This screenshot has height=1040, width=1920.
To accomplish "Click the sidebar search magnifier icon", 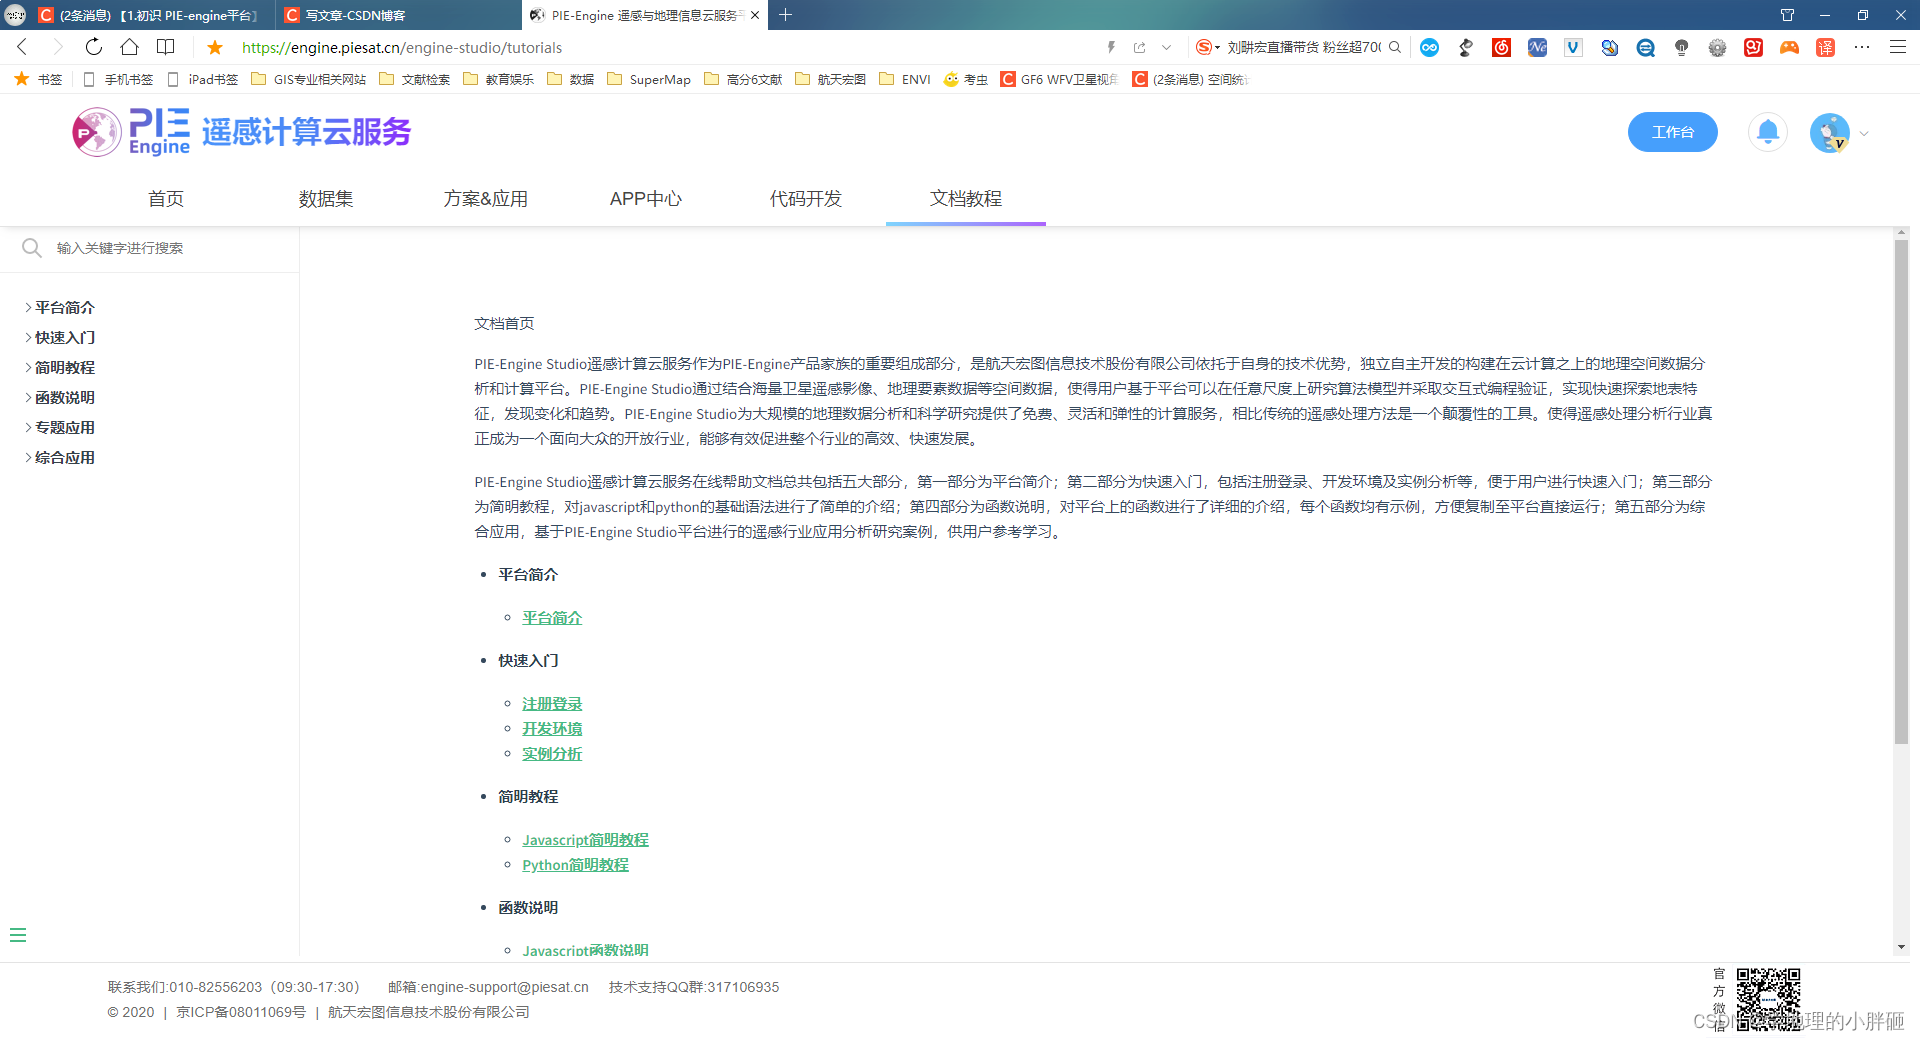I will coord(32,248).
